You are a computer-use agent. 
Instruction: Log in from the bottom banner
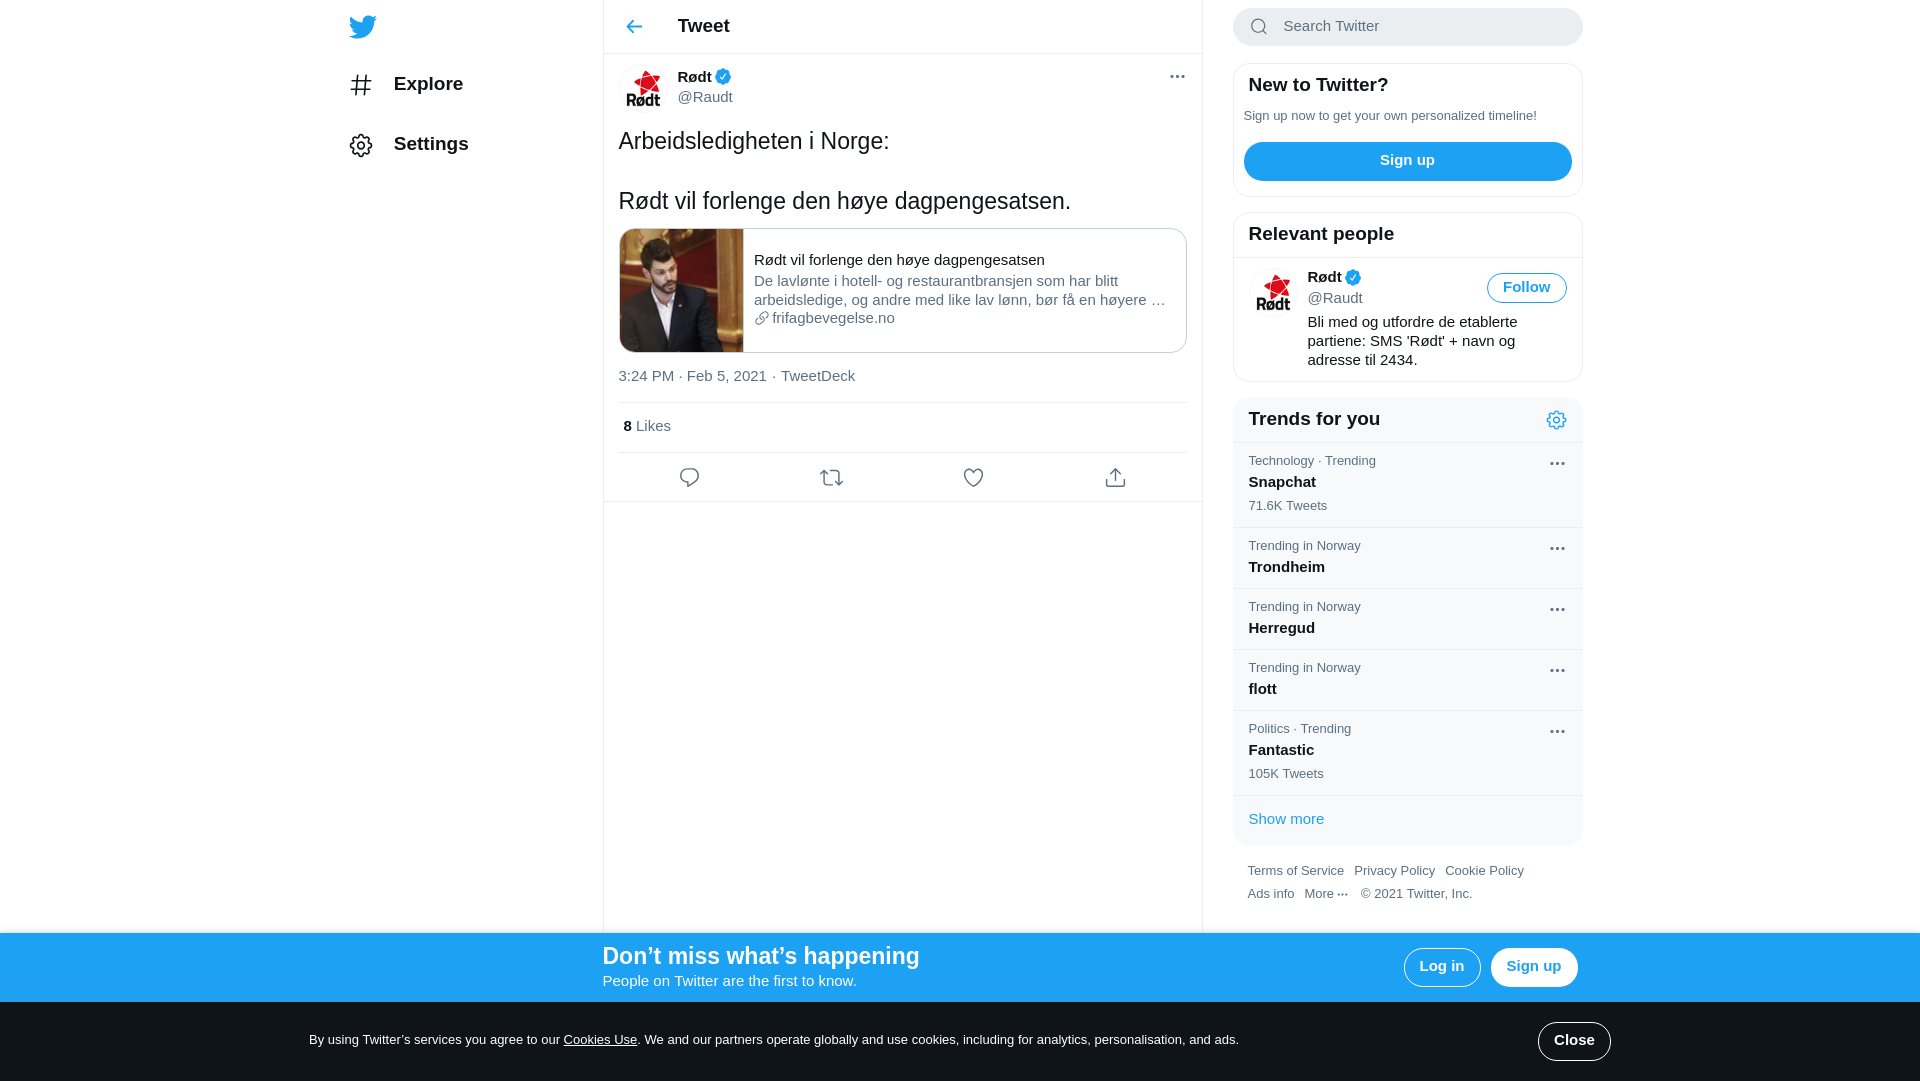(1441, 967)
